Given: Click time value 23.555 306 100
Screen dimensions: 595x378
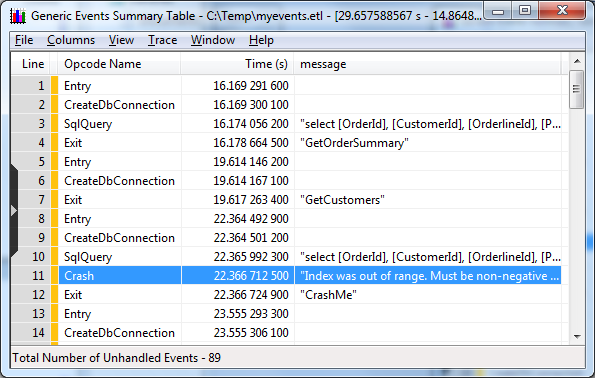Looking at the screenshot, I should [x=251, y=332].
